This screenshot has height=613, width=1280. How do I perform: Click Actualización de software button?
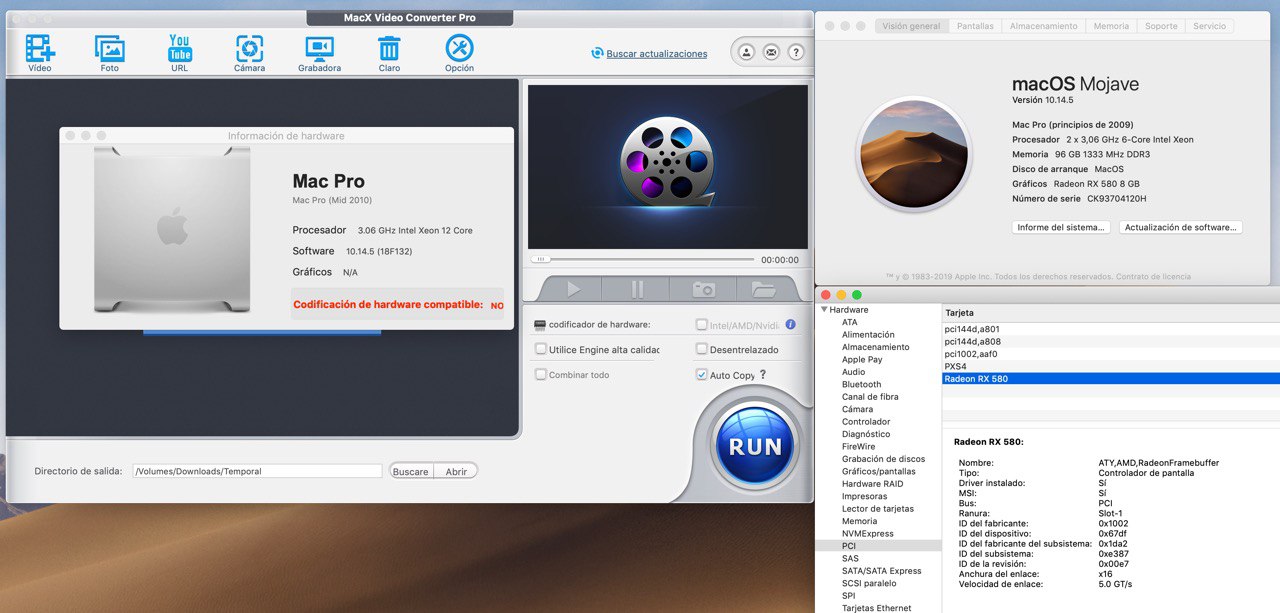(x=1181, y=227)
